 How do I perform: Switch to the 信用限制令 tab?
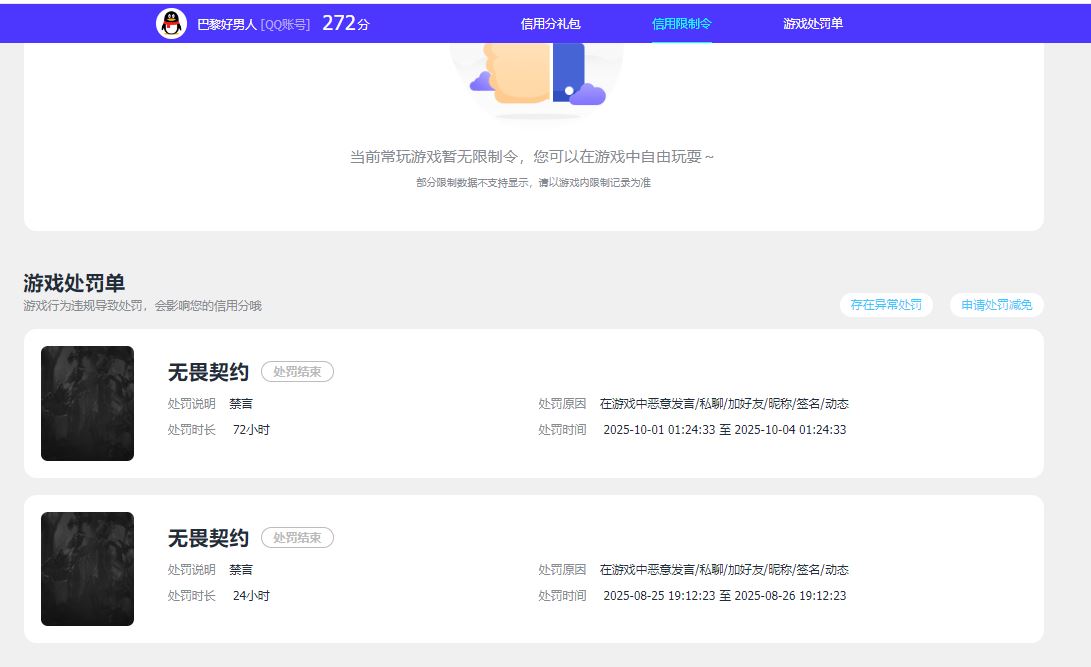click(681, 24)
